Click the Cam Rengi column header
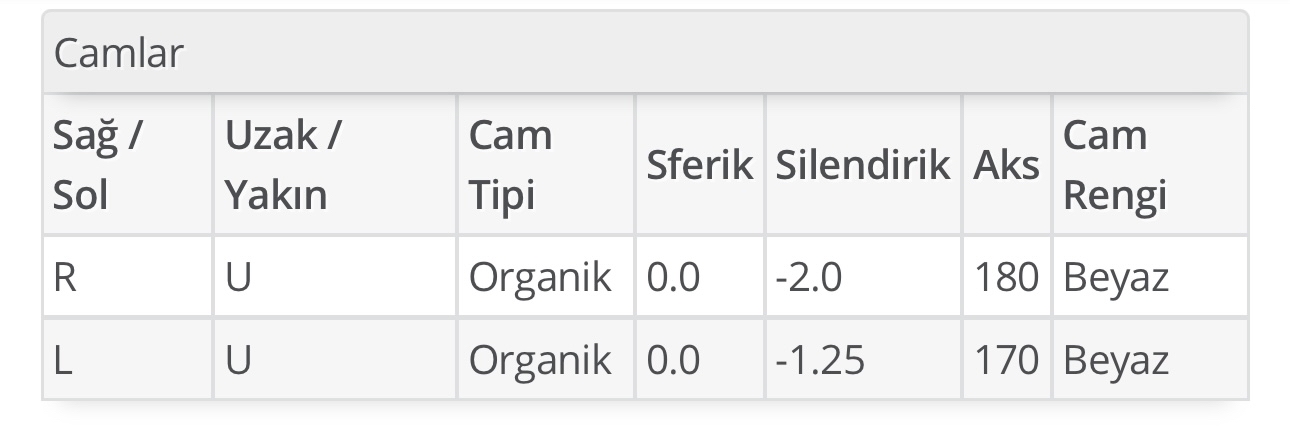 point(1114,165)
